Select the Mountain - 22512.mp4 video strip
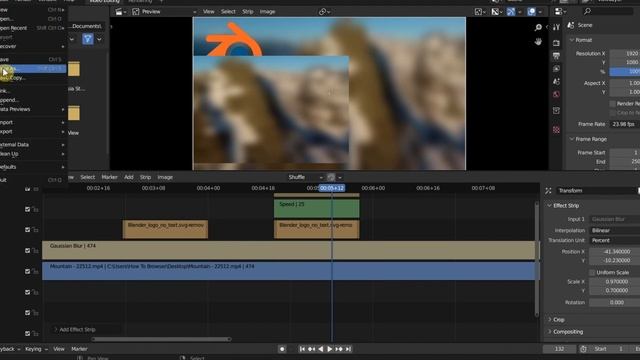This screenshot has height=360, width=640. pos(291,271)
